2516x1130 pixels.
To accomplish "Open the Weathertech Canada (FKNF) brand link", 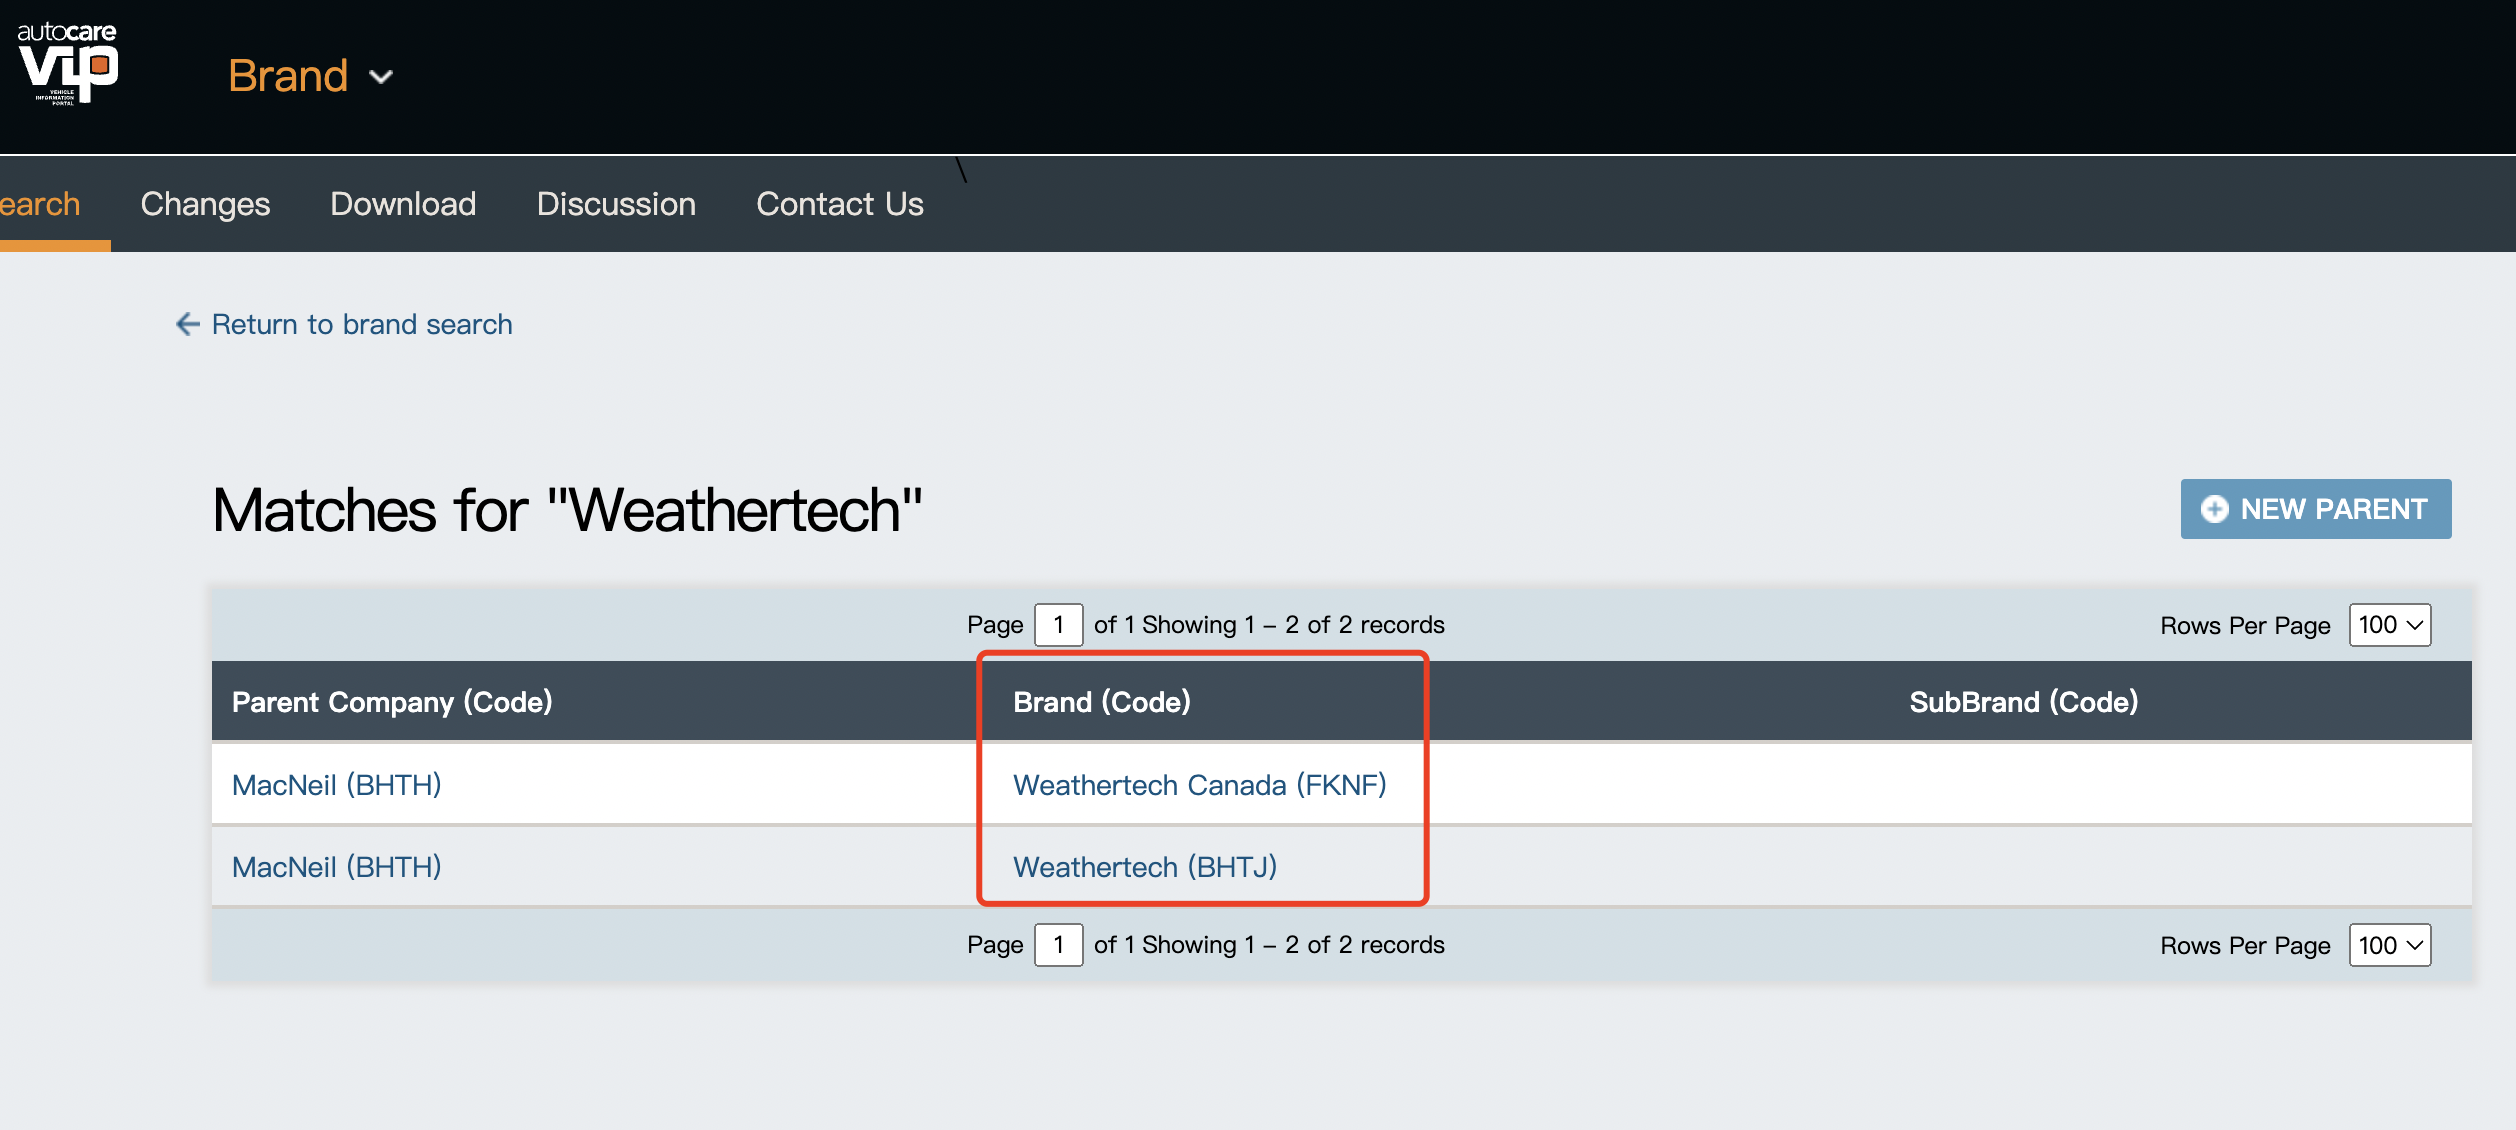I will 1199,785.
